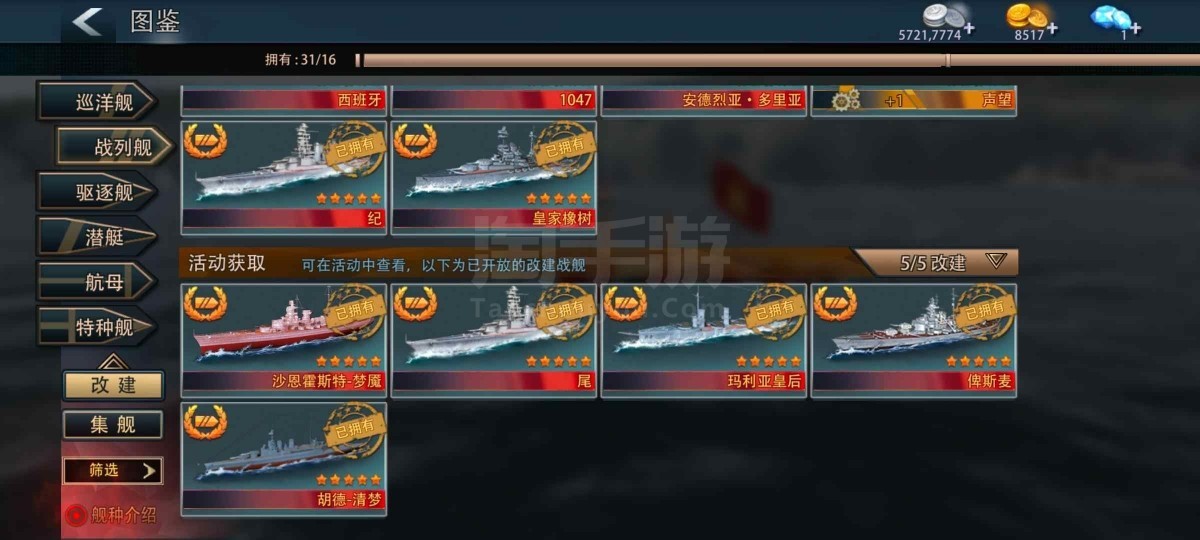Collapse the 5/5 改建 section arrow
The width and height of the screenshot is (1200, 540).
tap(995, 262)
